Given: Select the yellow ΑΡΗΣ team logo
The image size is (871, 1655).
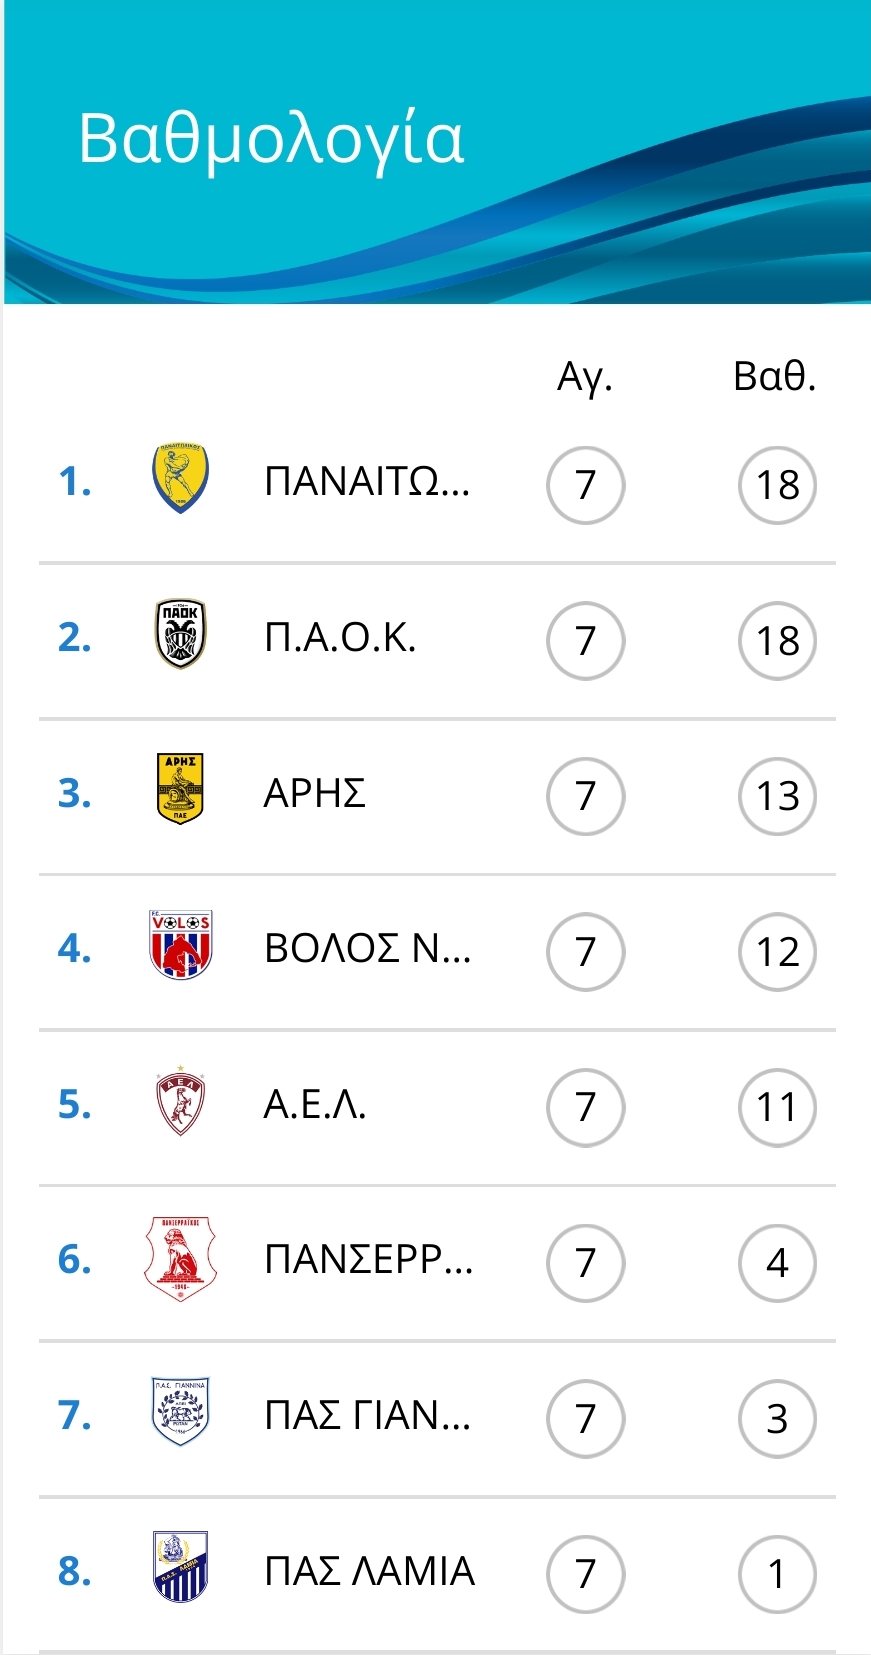Looking at the screenshot, I should tap(181, 790).
